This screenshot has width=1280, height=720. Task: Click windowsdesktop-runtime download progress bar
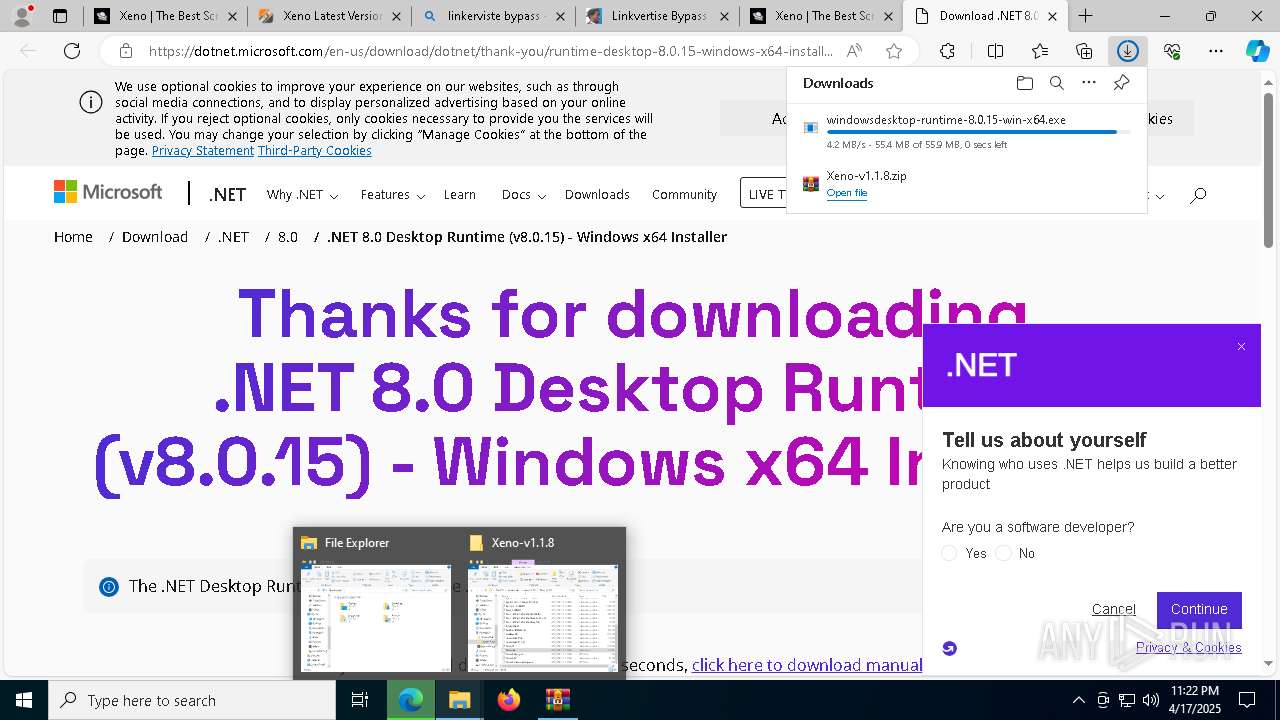pyautogui.click(x=978, y=132)
